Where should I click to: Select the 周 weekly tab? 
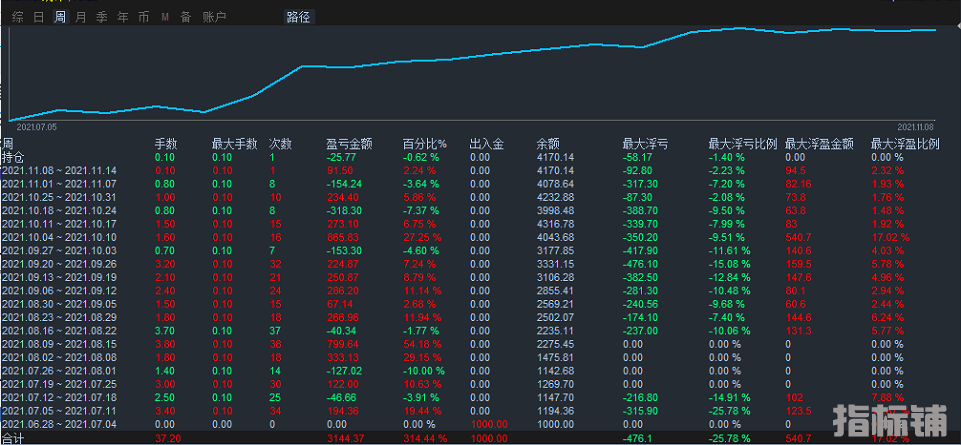coord(59,17)
